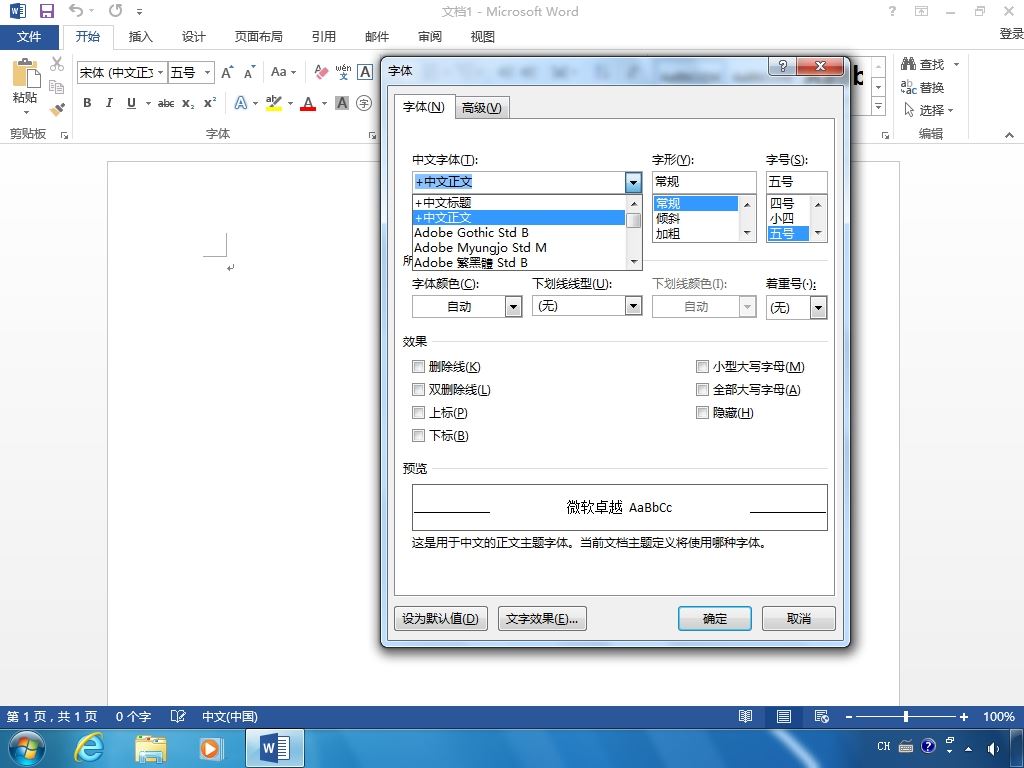1024x768 pixels.
Task: Open the 插入 ribbon tab
Action: click(x=140, y=37)
